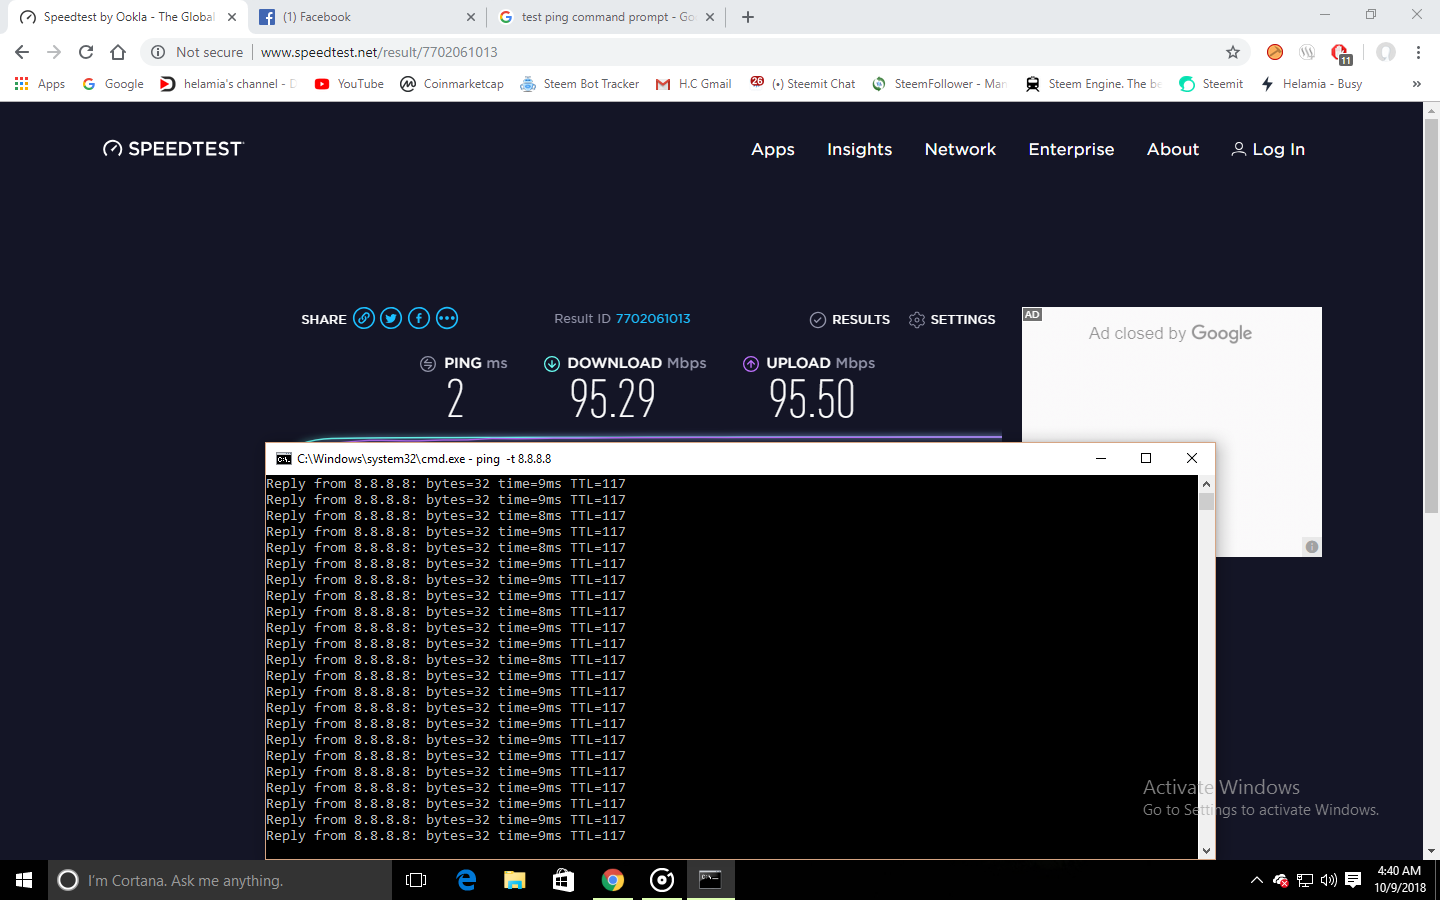Click the share link icon
This screenshot has width=1440, height=900.
coord(364,319)
